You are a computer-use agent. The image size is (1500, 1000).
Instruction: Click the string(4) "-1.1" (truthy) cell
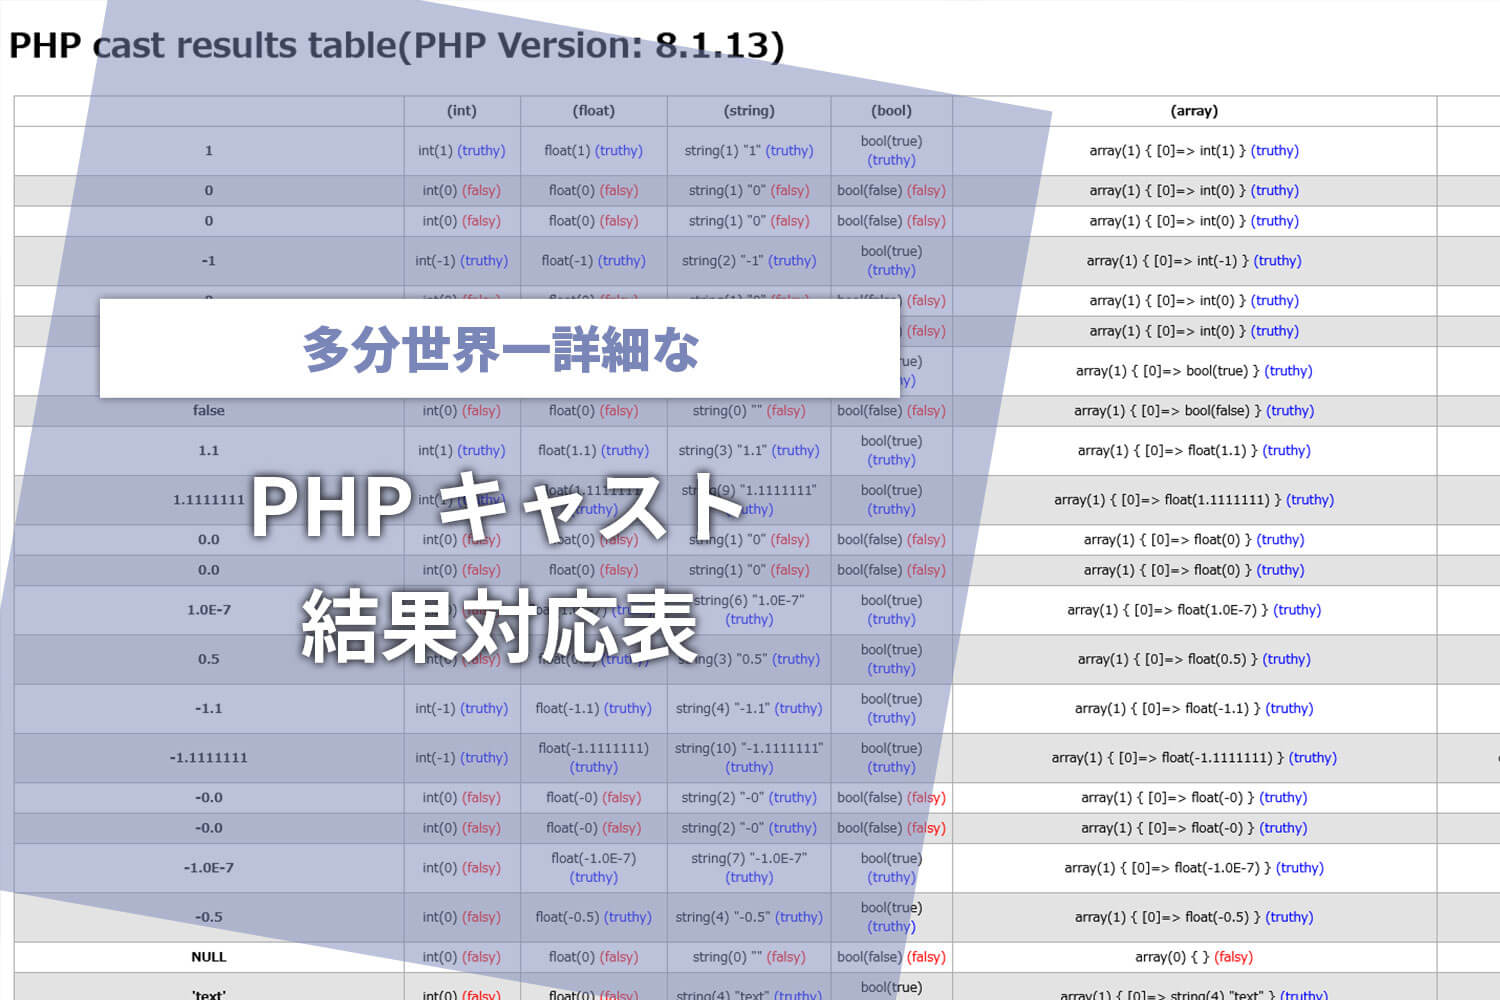(x=749, y=709)
